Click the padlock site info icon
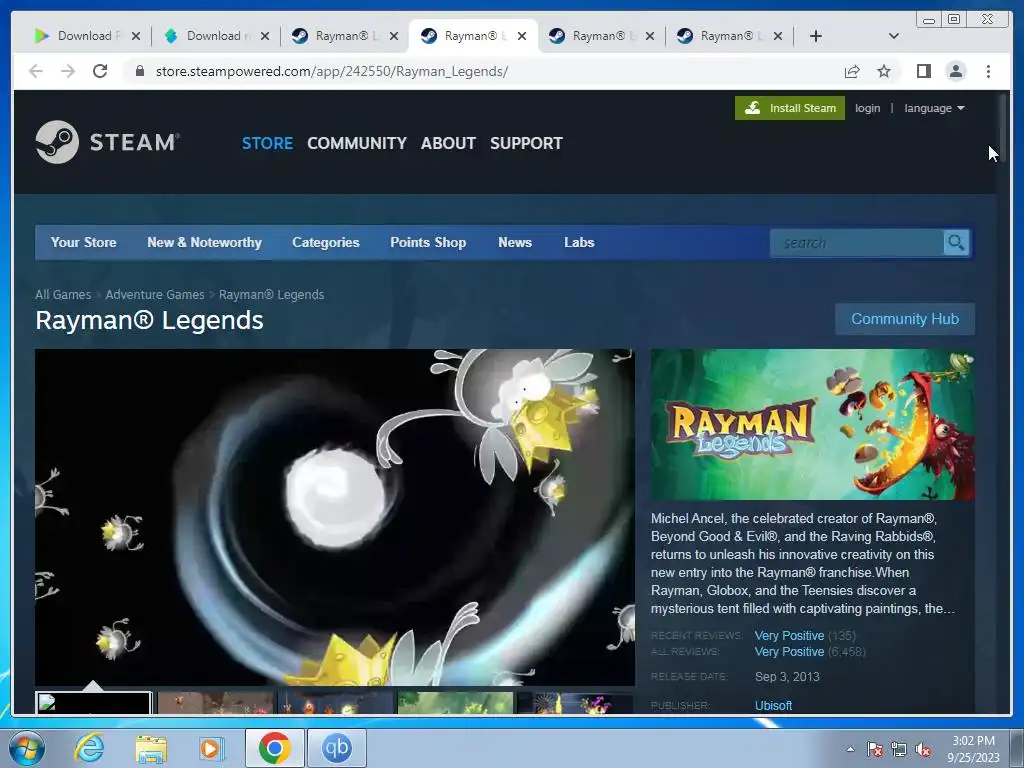 [140, 71]
